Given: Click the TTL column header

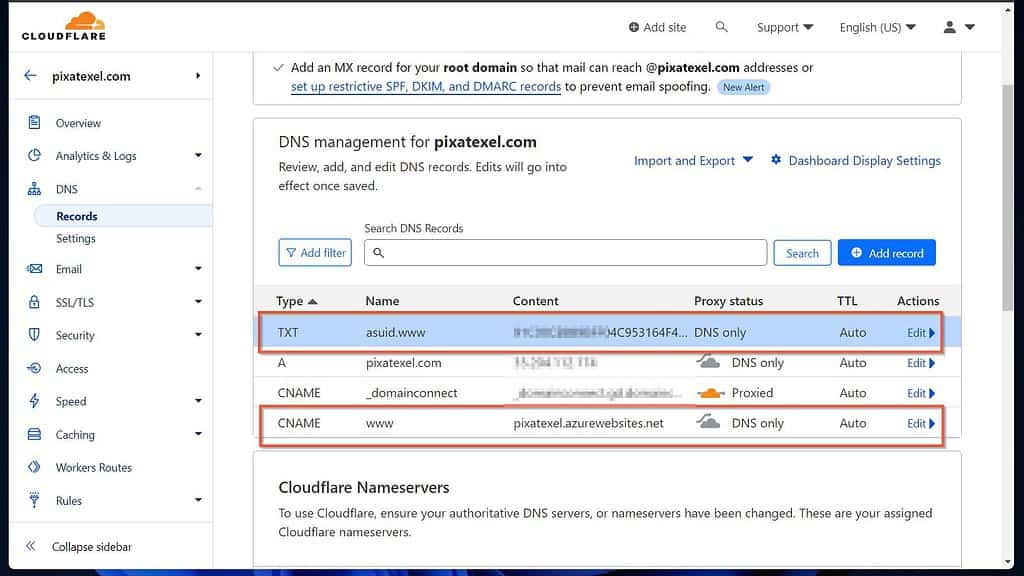Looking at the screenshot, I should click(x=847, y=301).
